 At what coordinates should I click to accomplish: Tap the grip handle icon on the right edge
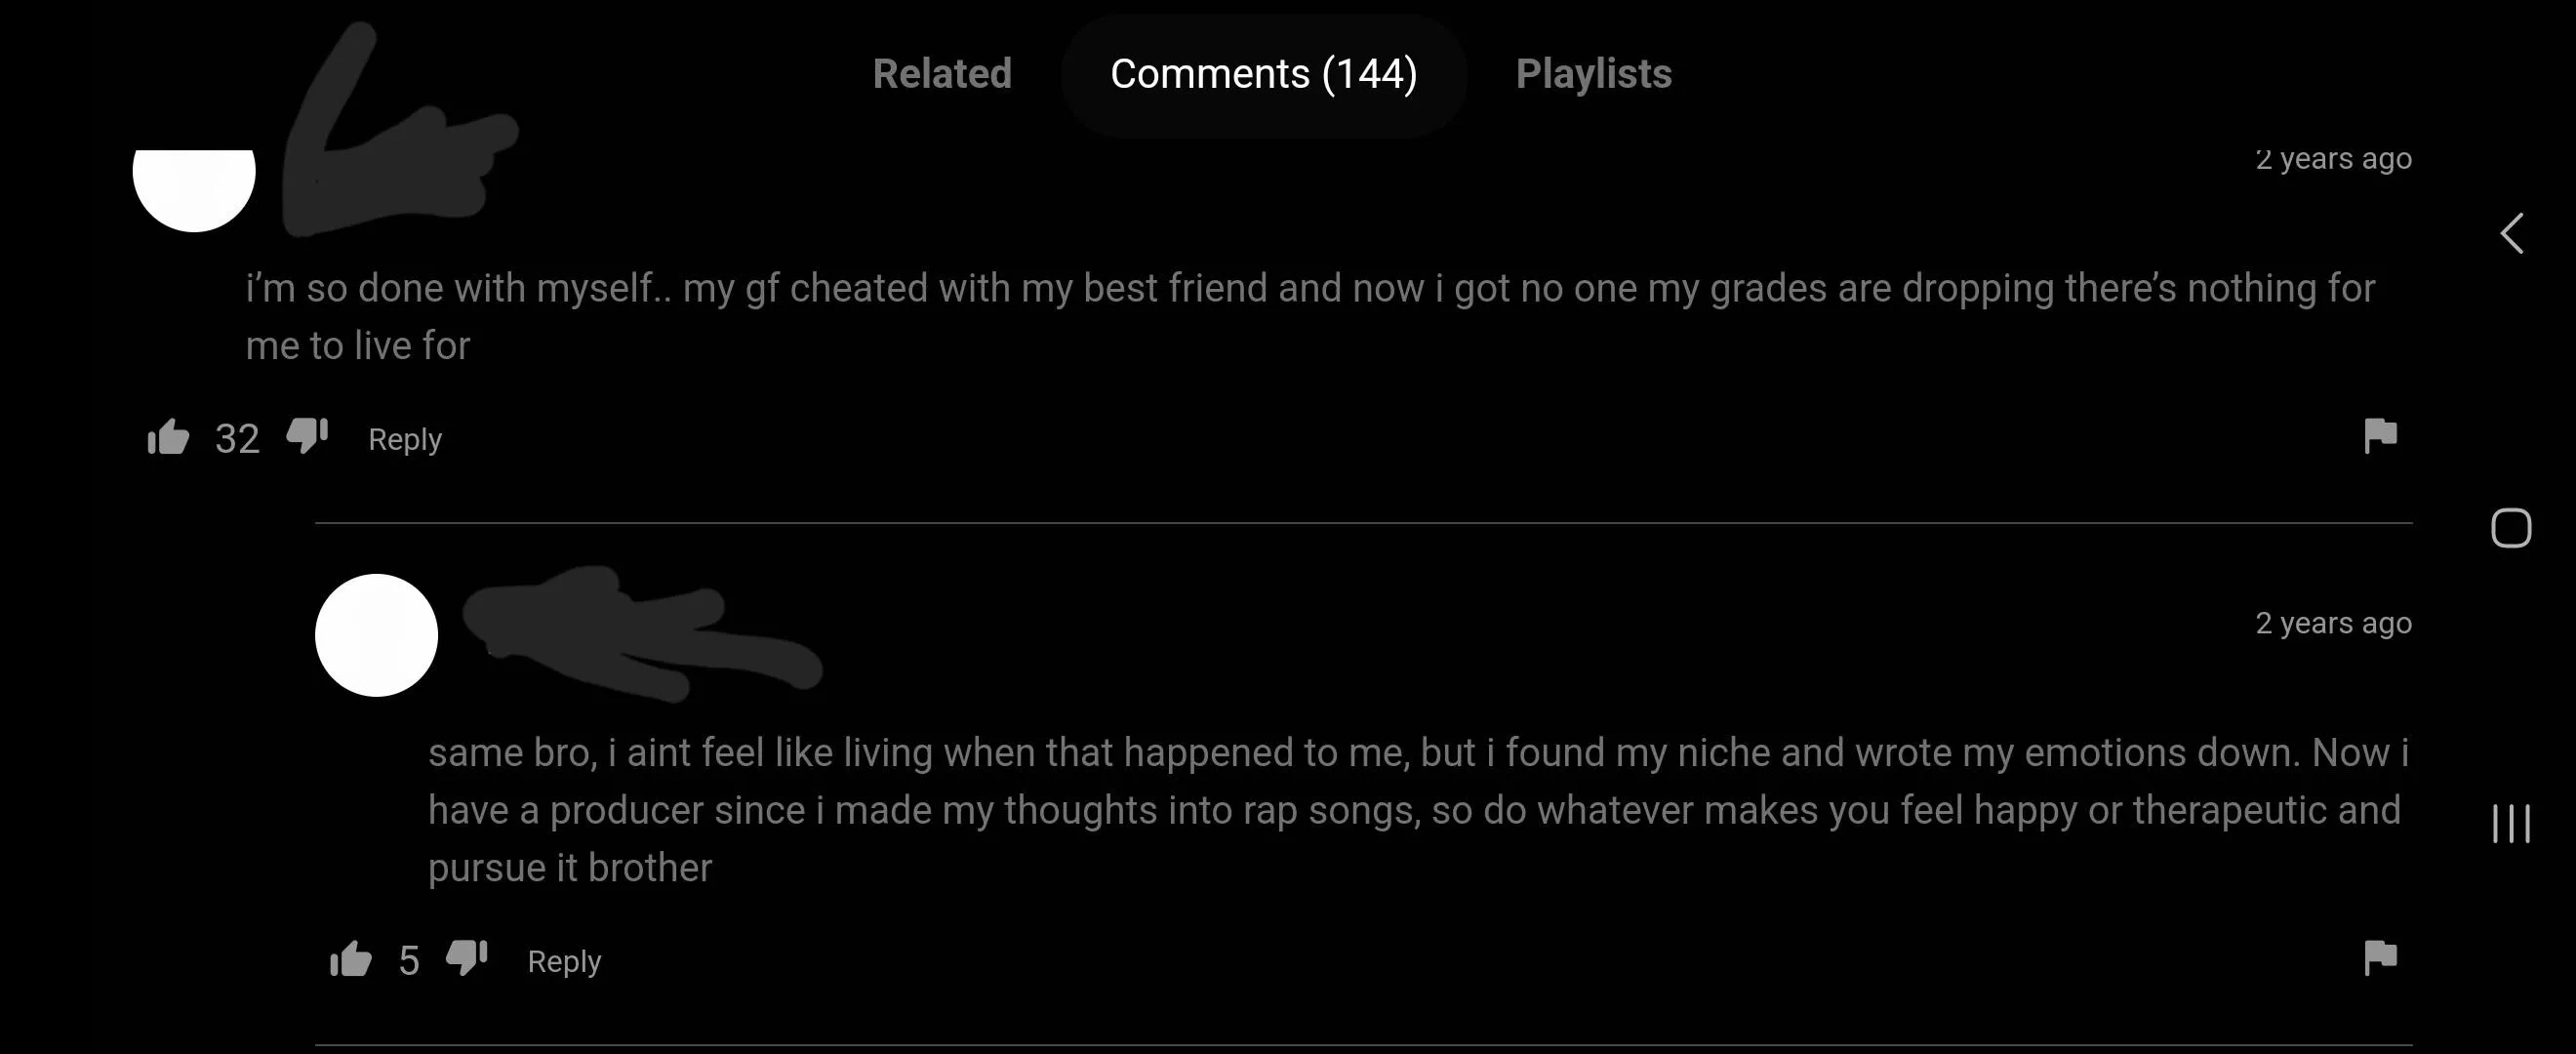pyautogui.click(x=2512, y=826)
